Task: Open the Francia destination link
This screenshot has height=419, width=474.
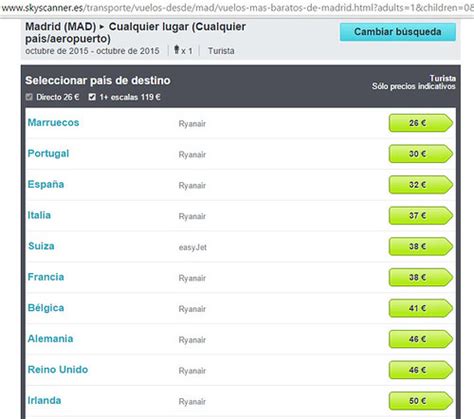Action: (46, 277)
